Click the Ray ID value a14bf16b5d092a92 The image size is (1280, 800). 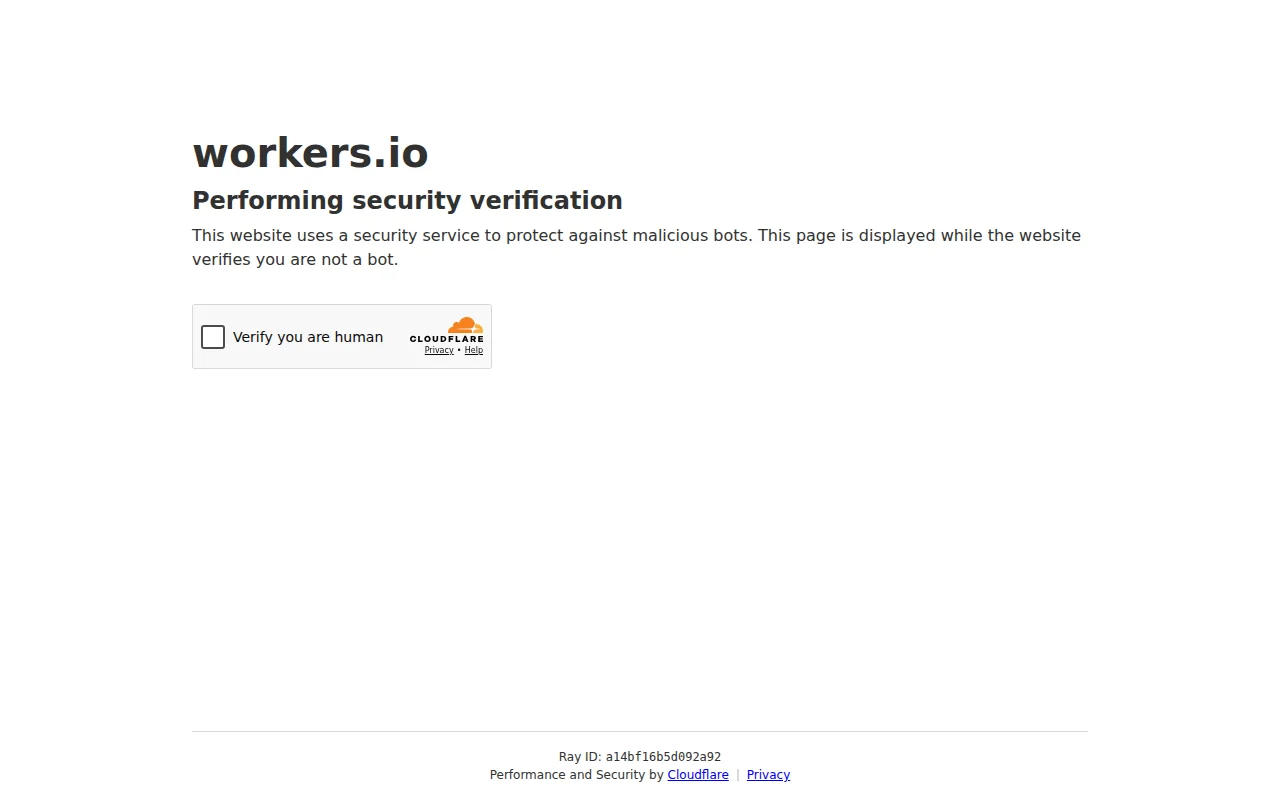tap(663, 757)
